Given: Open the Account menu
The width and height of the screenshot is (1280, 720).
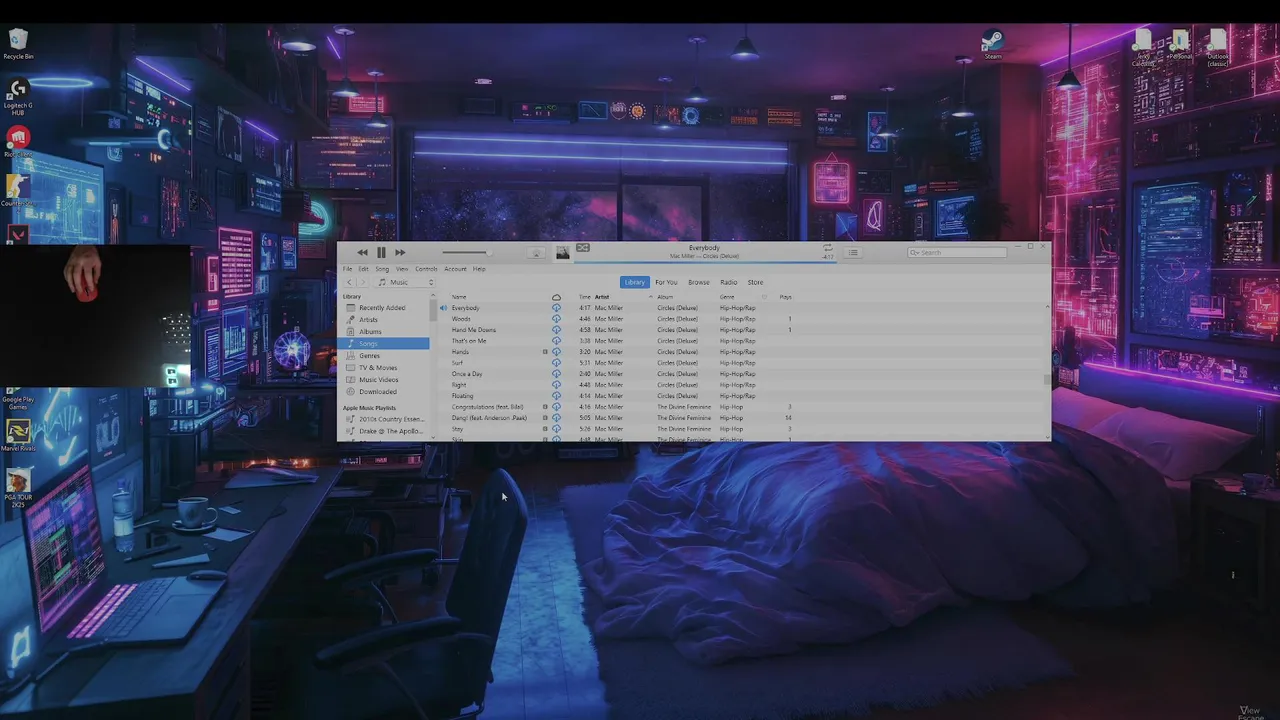Looking at the screenshot, I should (x=455, y=269).
